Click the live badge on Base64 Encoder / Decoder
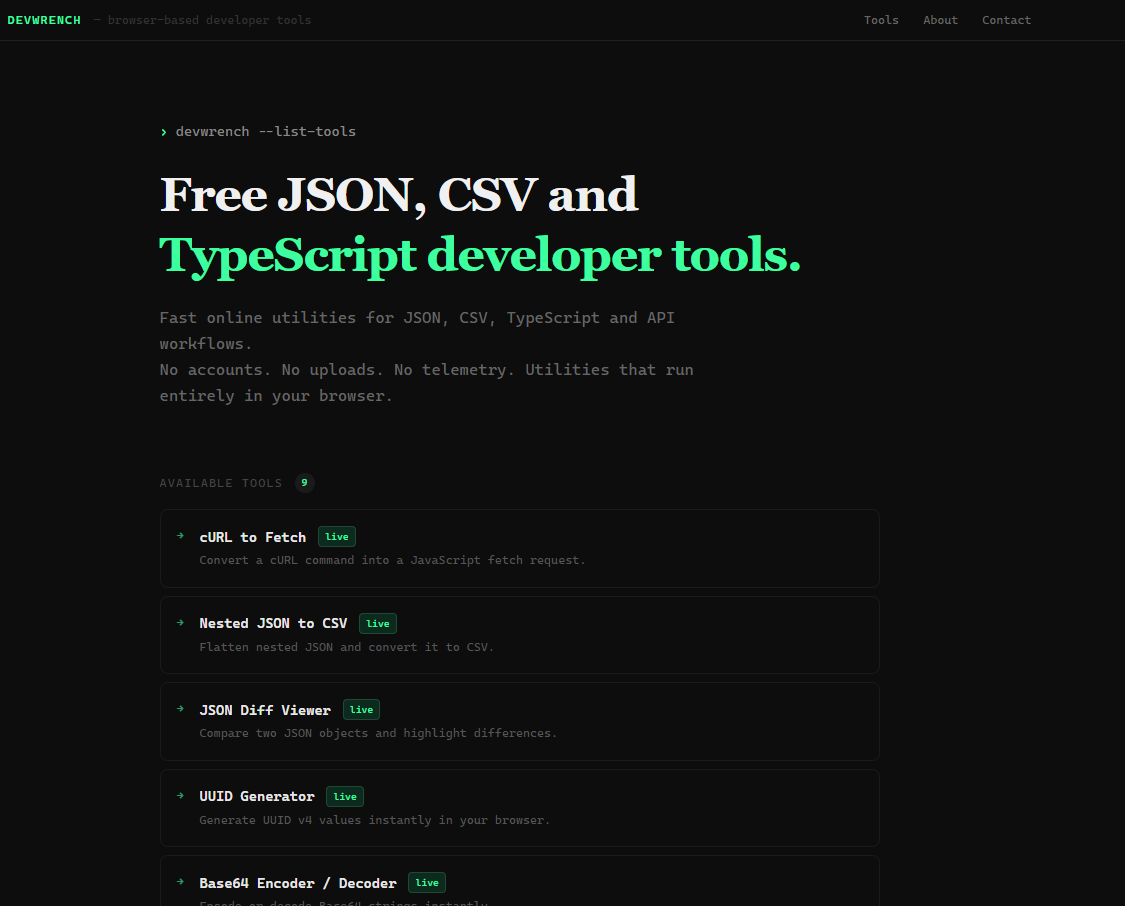 (427, 882)
